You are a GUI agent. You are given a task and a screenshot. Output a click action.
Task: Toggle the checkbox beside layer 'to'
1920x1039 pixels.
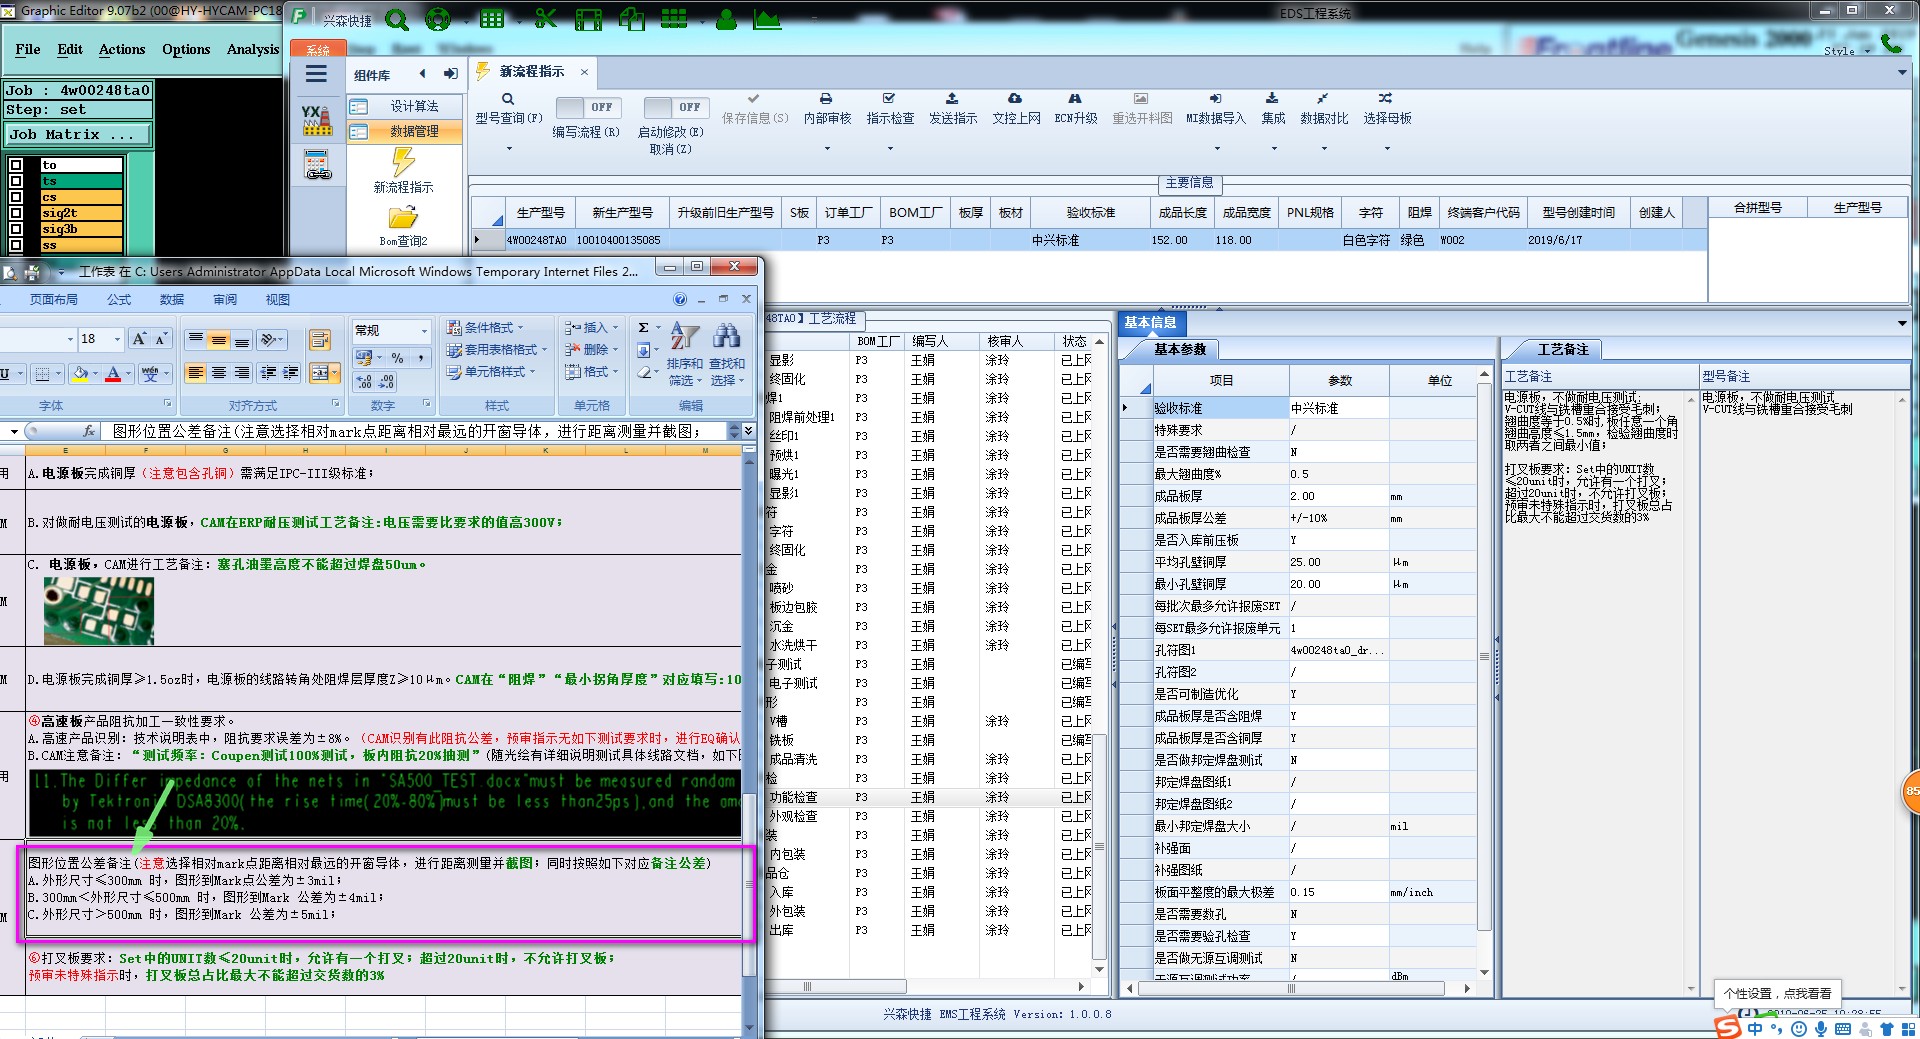[16, 165]
